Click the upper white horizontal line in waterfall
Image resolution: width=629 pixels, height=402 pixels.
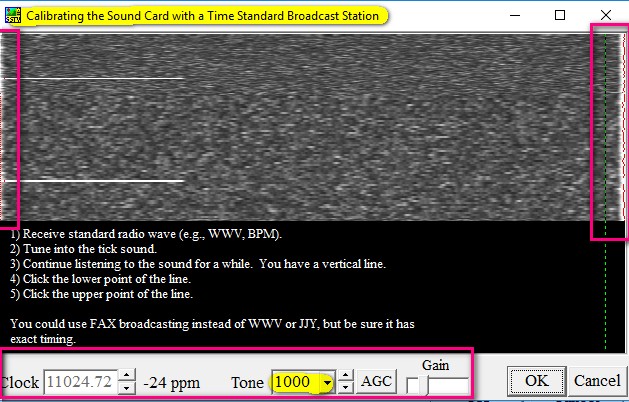pos(100,78)
